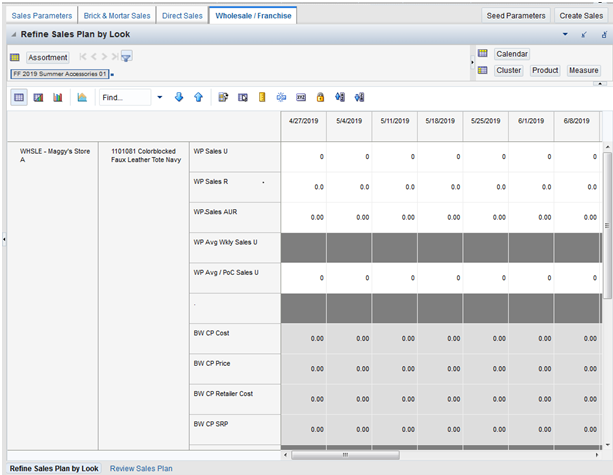Select the WP Sales U row label

(x=235, y=156)
